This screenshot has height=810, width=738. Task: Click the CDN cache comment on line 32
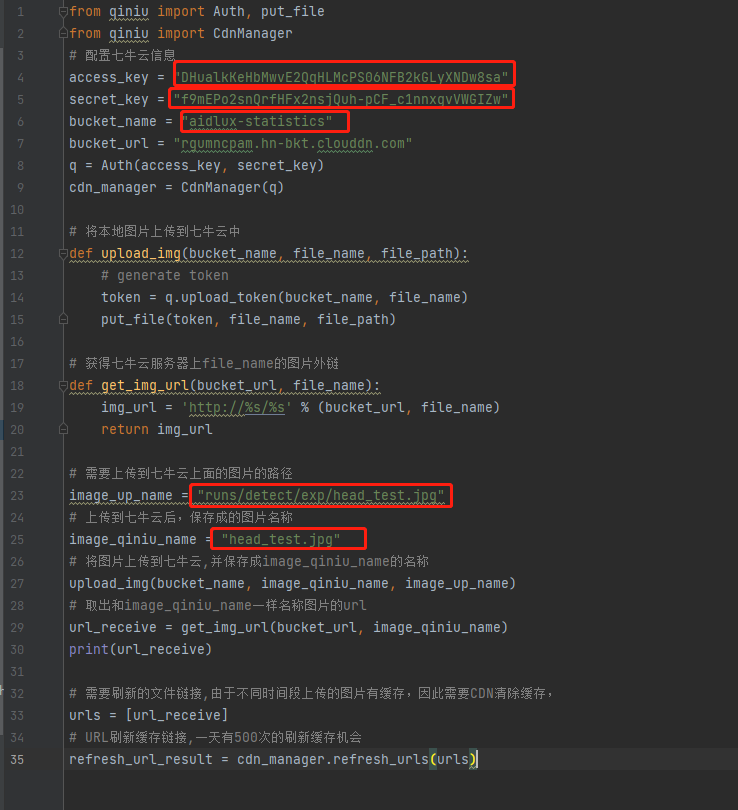point(311,693)
